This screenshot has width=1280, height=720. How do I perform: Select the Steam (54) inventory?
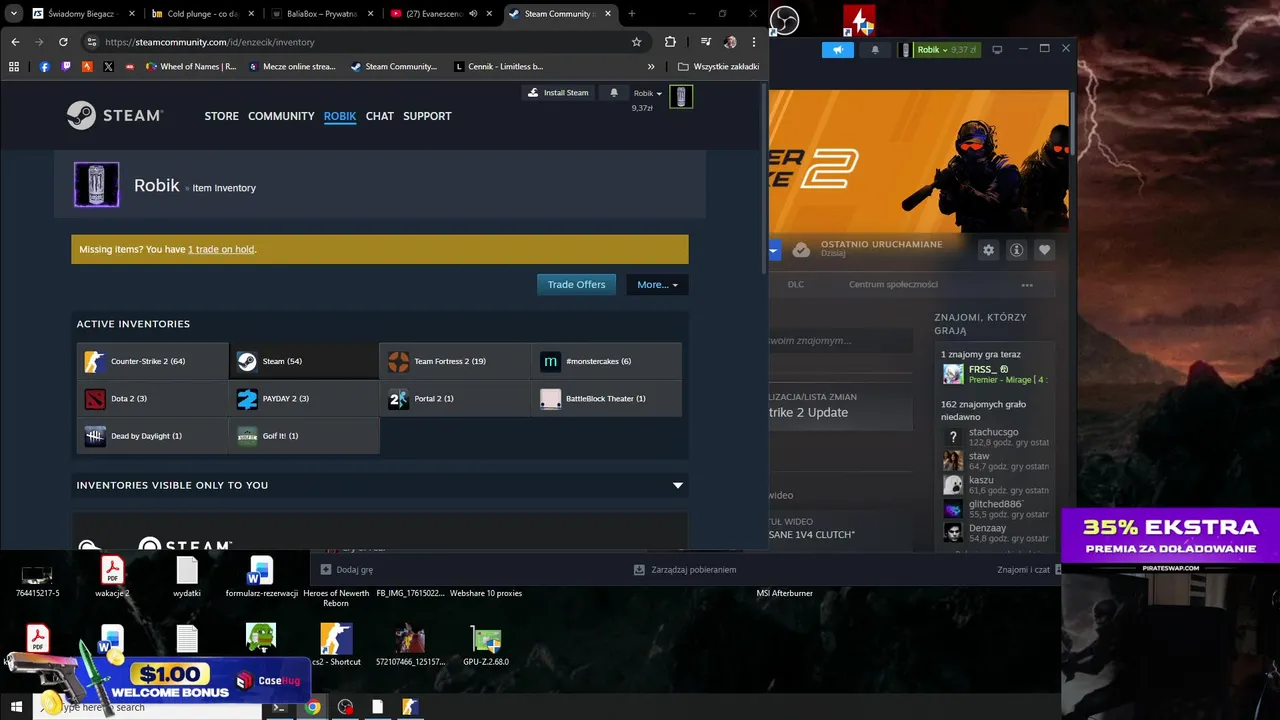304,361
